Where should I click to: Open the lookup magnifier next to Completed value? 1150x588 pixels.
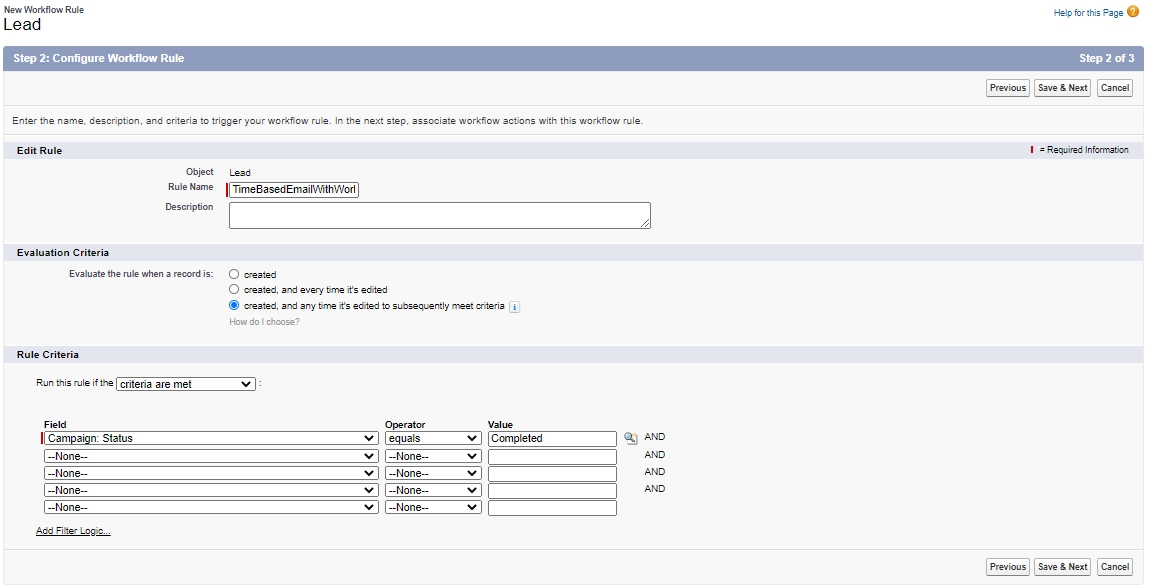(x=630, y=437)
